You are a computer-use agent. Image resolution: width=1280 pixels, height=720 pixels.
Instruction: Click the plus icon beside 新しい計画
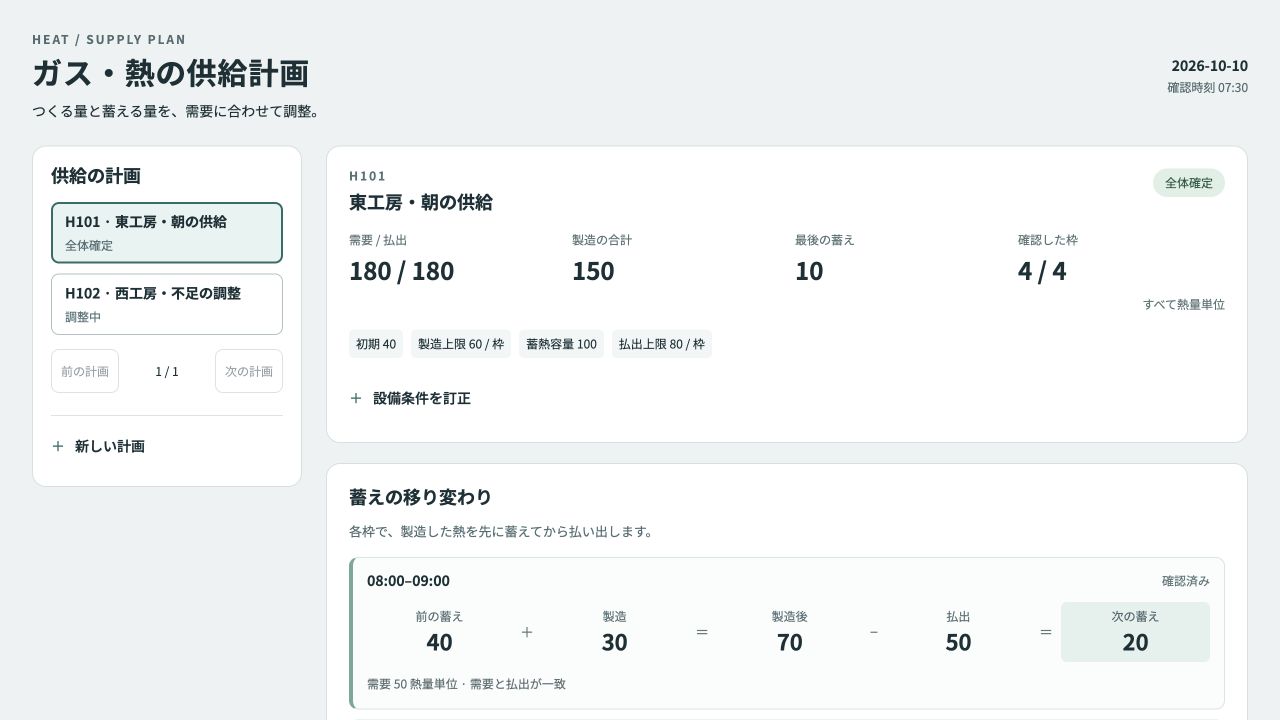point(58,446)
